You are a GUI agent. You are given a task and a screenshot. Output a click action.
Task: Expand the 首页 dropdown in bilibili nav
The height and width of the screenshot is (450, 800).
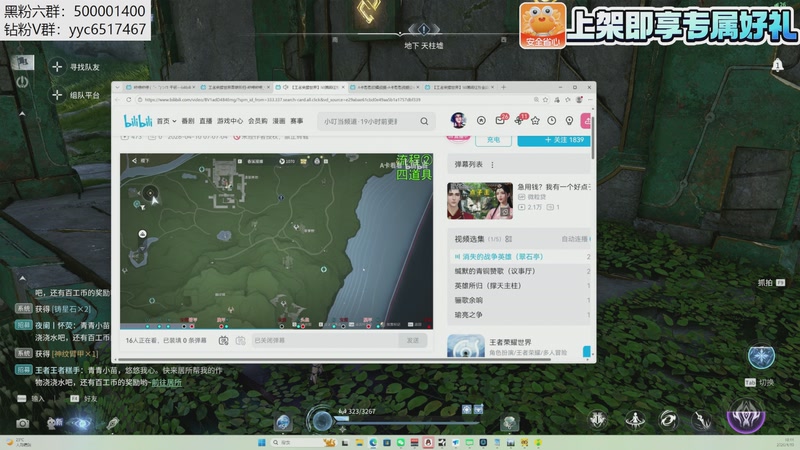point(166,121)
